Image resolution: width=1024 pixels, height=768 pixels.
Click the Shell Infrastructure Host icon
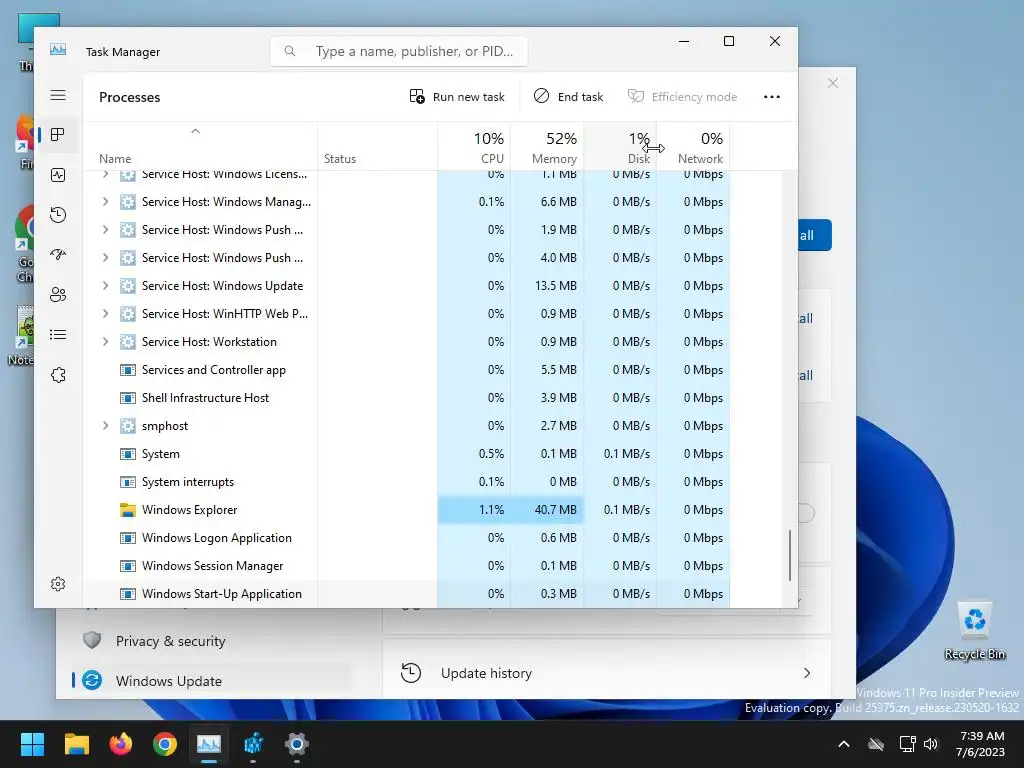point(128,398)
